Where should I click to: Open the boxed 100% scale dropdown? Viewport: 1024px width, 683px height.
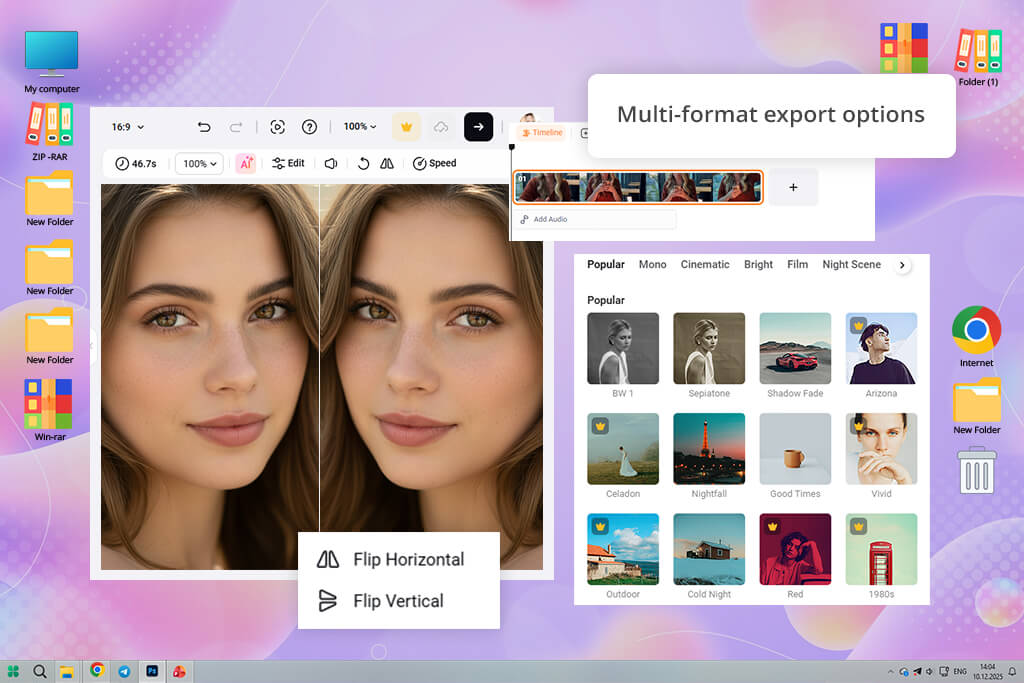199,163
